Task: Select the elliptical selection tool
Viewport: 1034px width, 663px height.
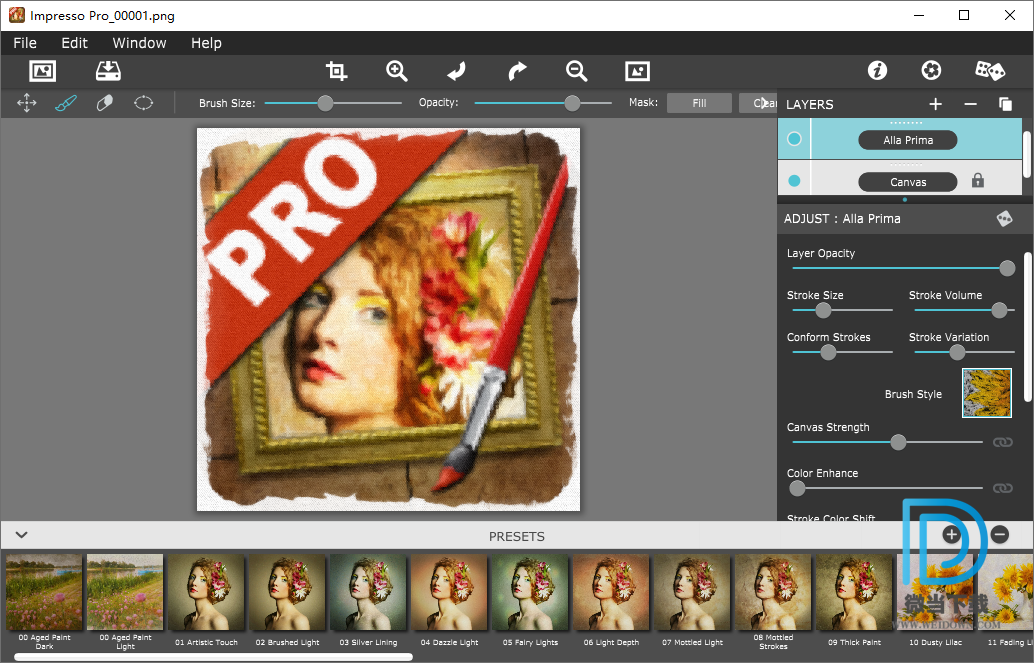Action: (143, 103)
